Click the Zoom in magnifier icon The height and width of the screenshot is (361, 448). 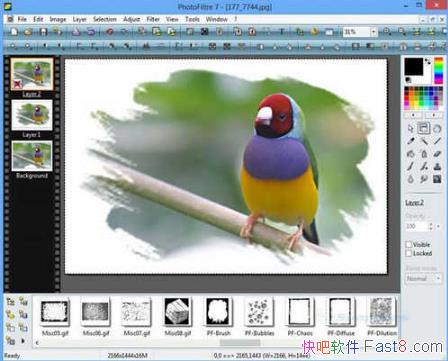pos(387,32)
